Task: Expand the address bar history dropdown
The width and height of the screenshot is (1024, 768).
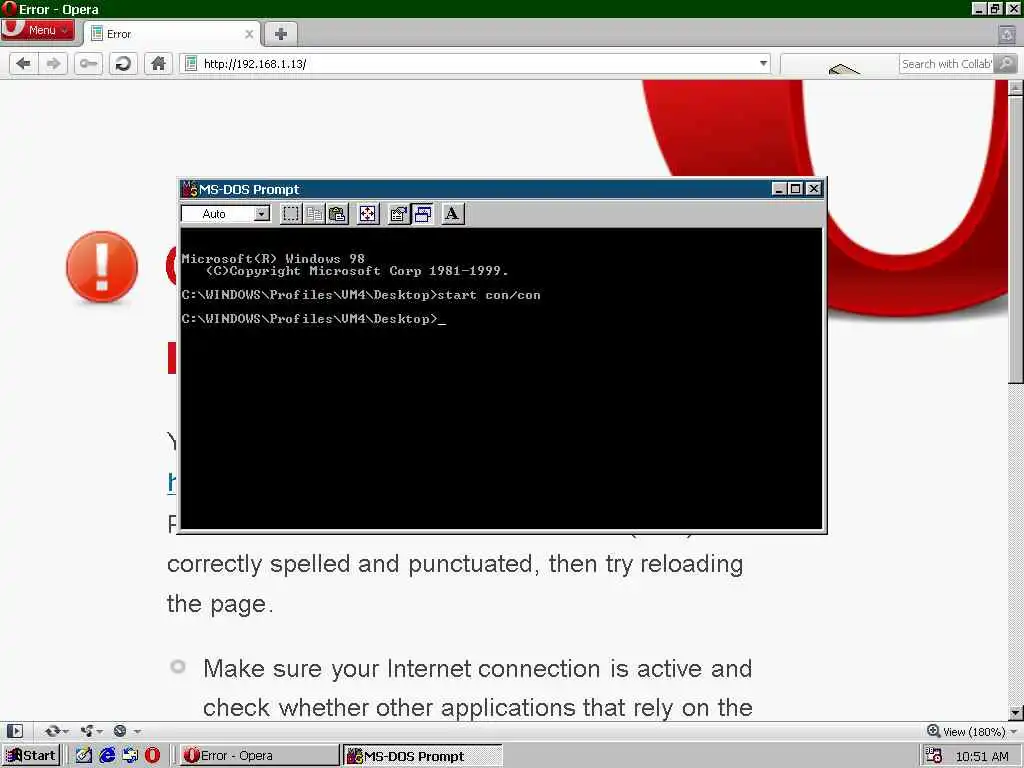Action: 763,63
